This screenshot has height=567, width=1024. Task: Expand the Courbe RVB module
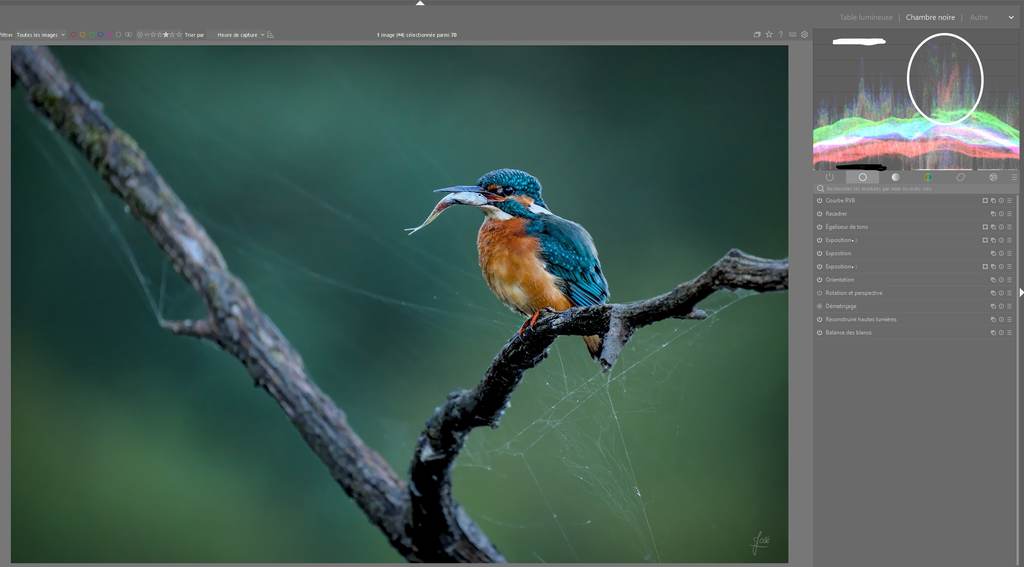(840, 201)
